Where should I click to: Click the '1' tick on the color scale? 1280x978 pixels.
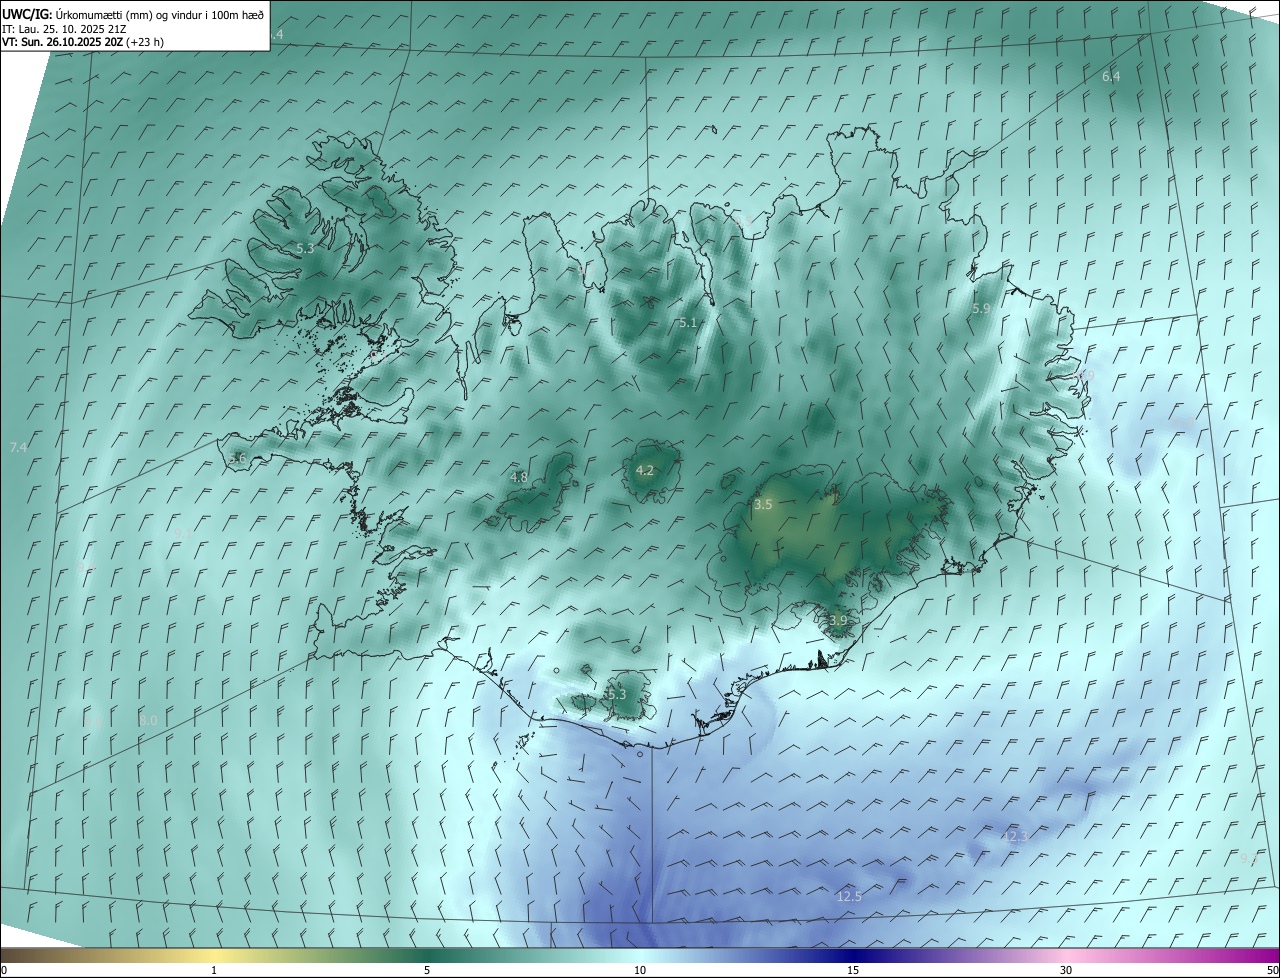click(214, 970)
